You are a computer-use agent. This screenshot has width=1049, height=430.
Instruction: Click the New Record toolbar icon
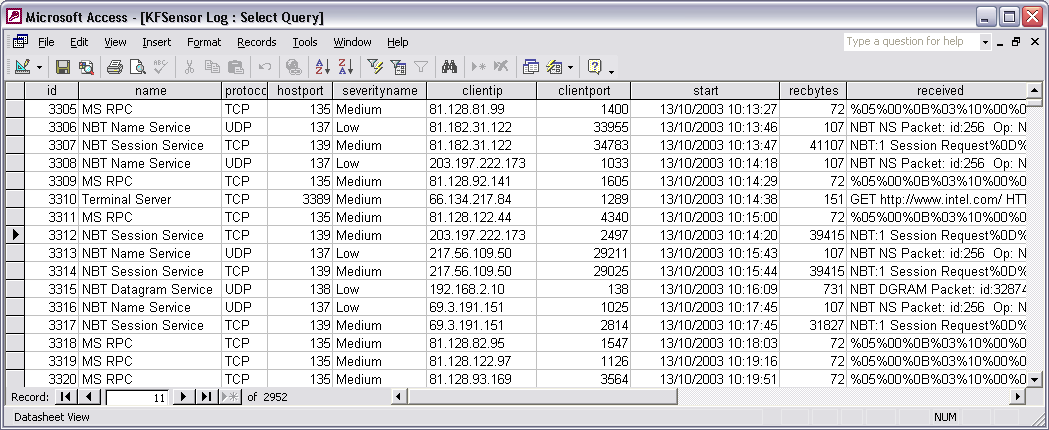pos(478,67)
